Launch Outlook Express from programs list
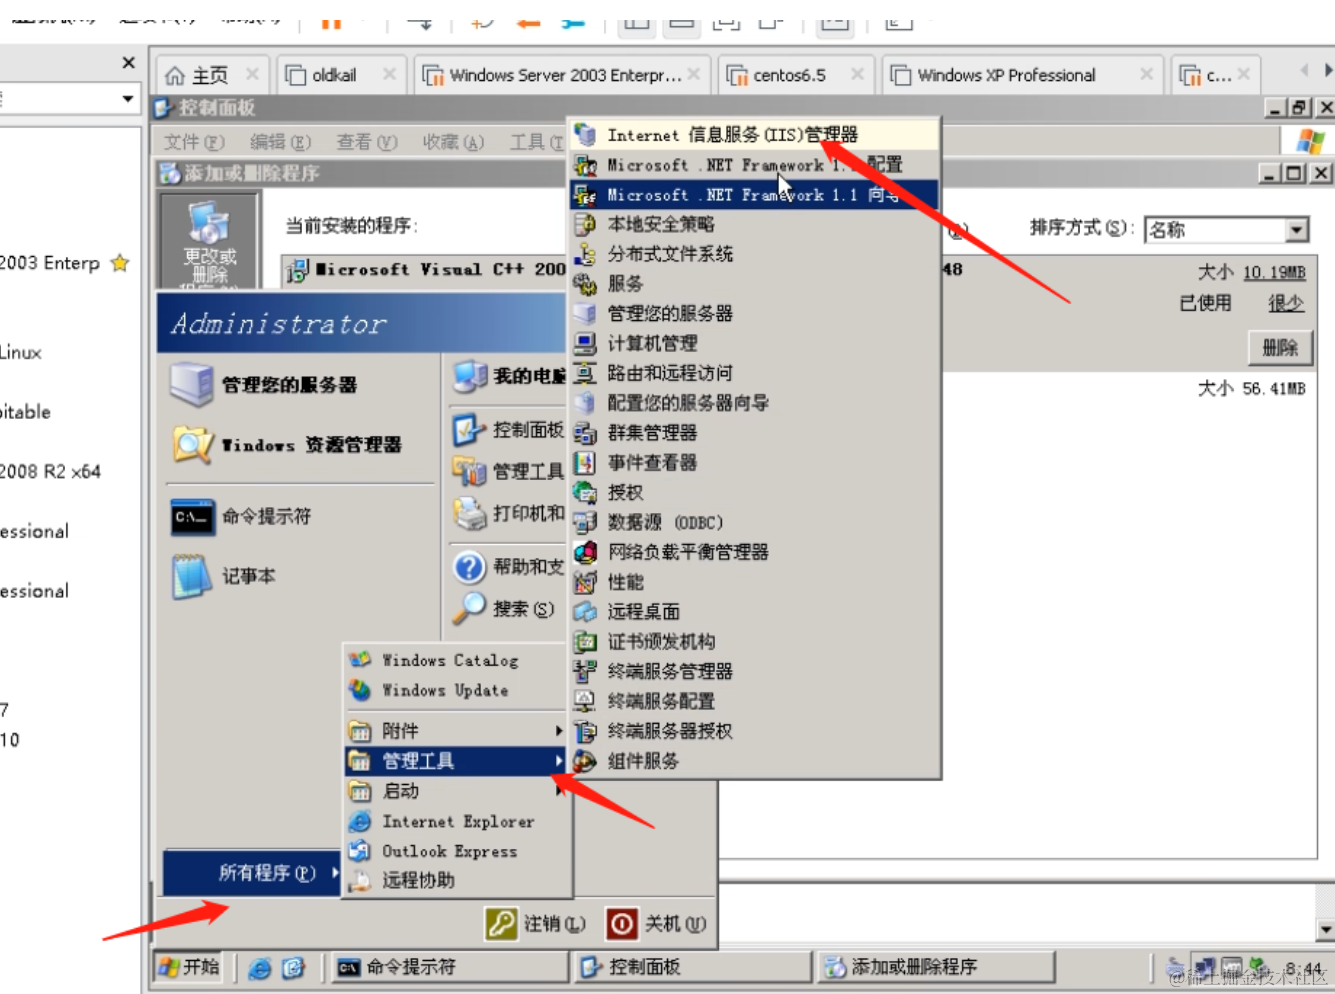 pyautogui.click(x=457, y=851)
